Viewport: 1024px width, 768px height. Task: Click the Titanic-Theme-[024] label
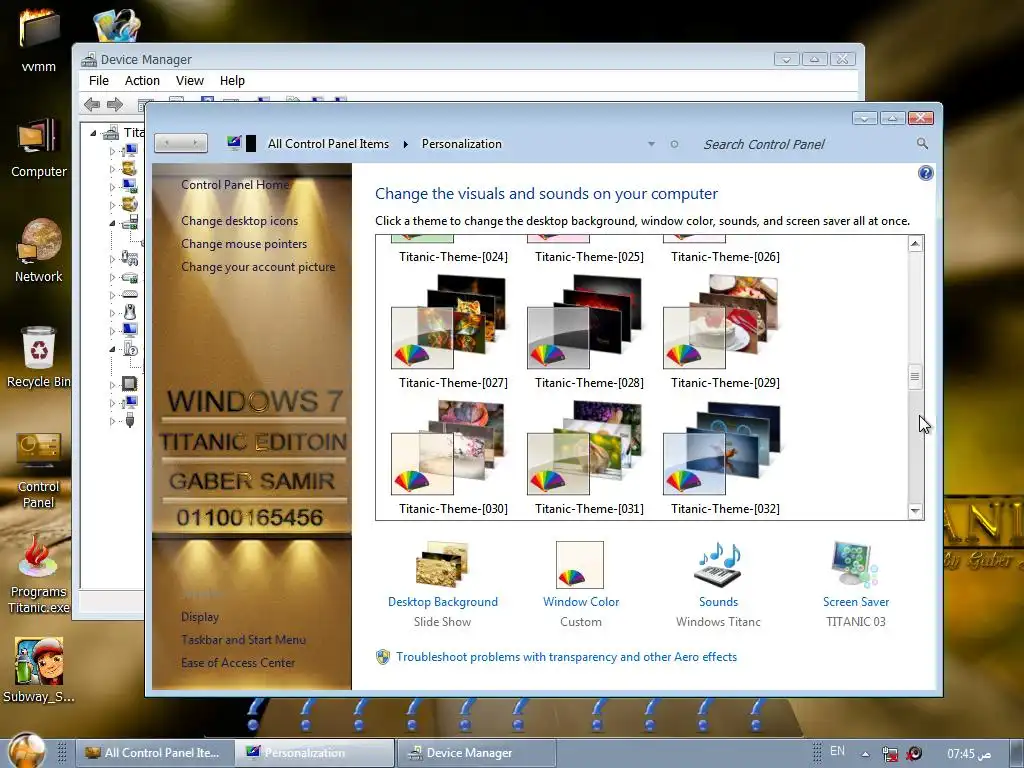pyautogui.click(x=453, y=257)
